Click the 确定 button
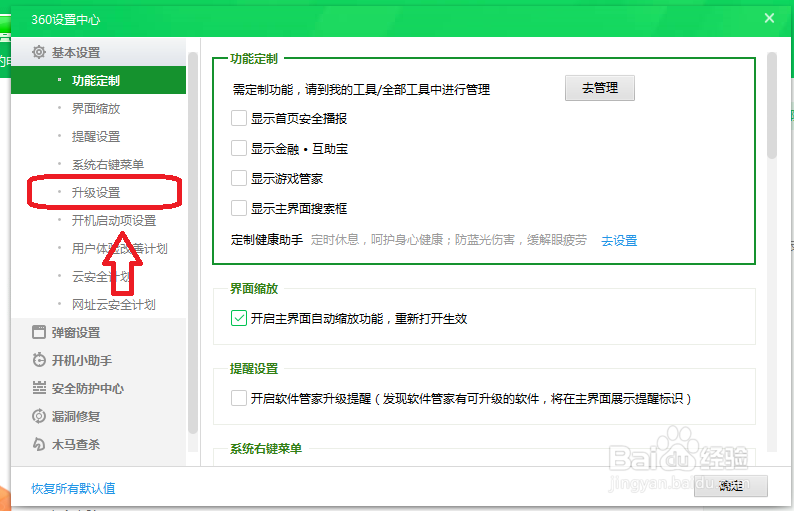Image resolution: width=794 pixels, height=511 pixels. pyautogui.click(x=731, y=486)
